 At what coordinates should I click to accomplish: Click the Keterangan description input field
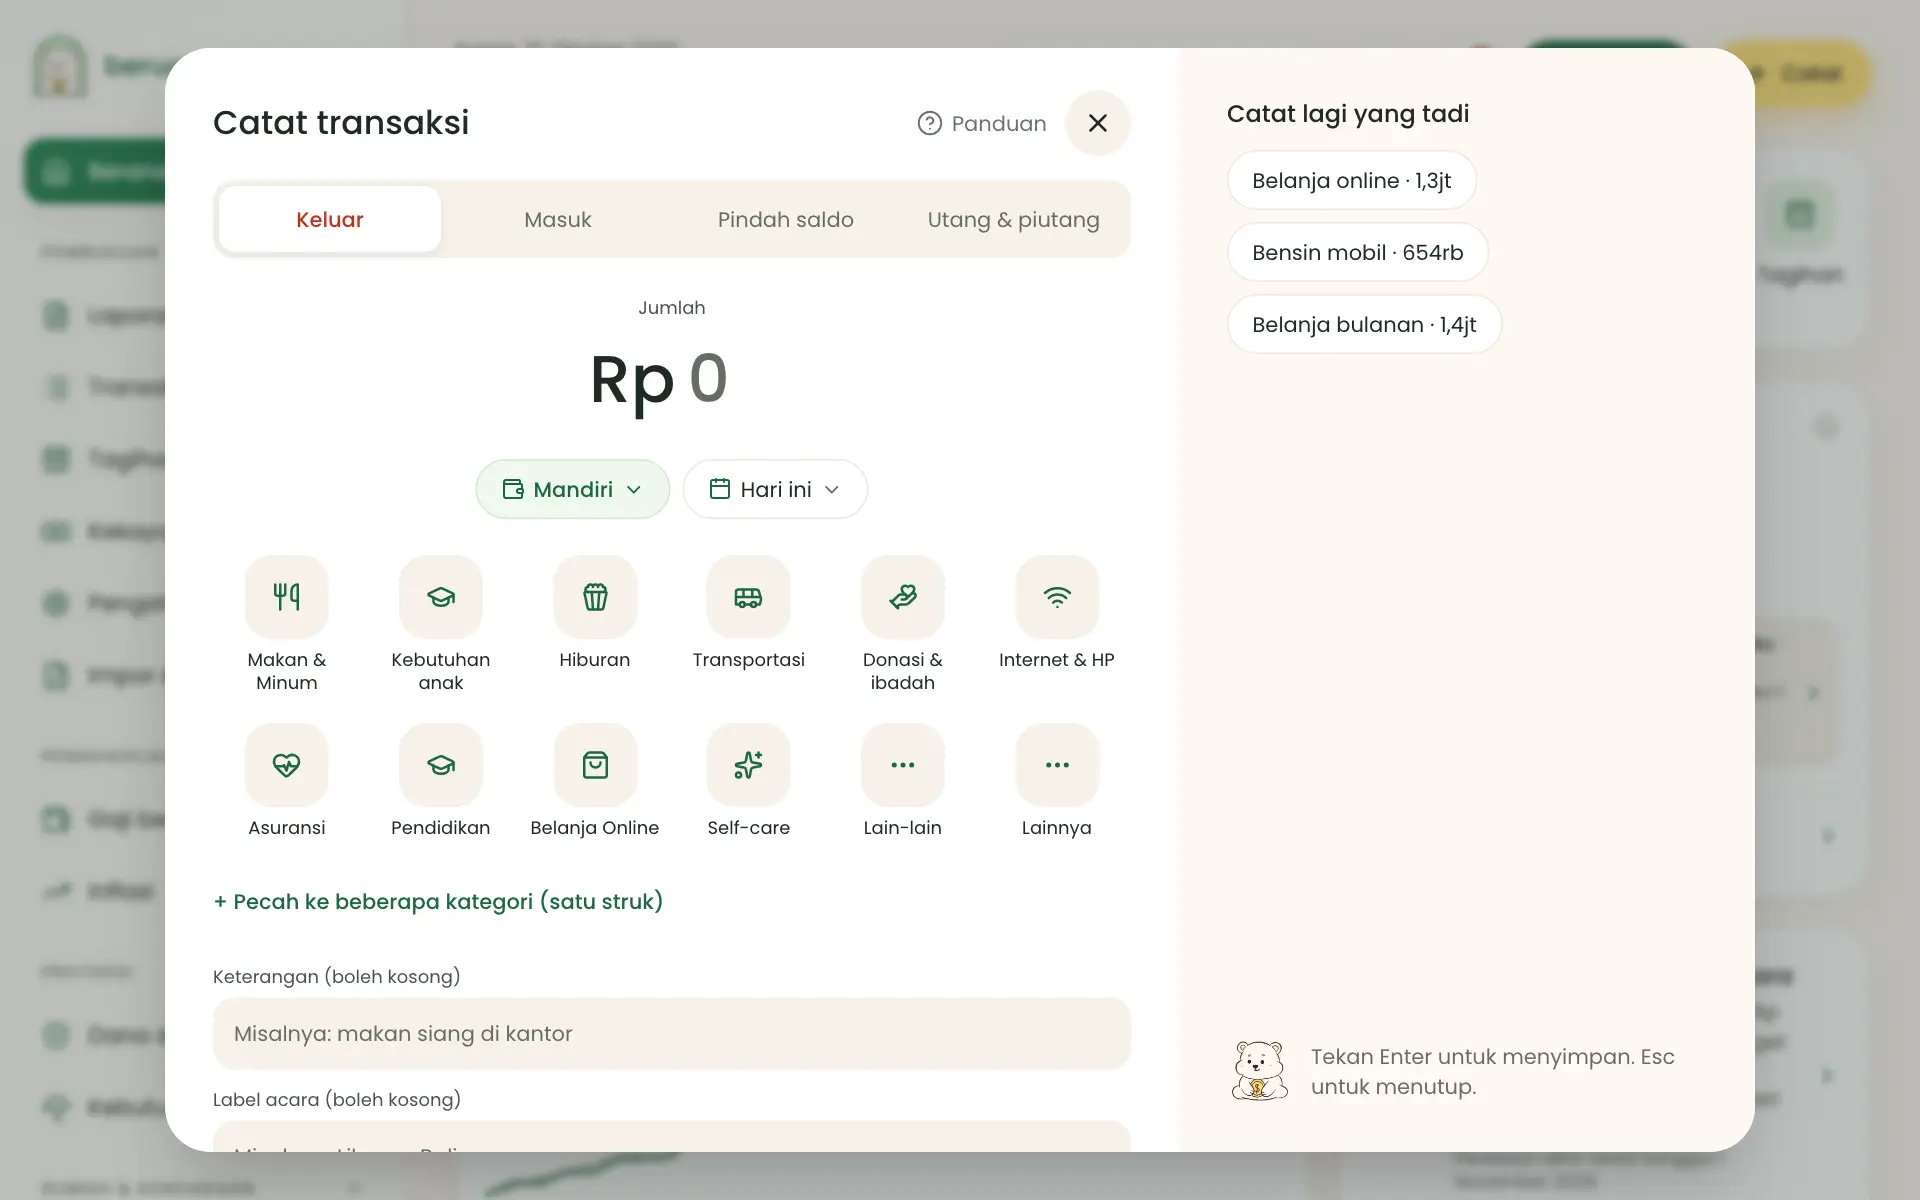[672, 1033]
